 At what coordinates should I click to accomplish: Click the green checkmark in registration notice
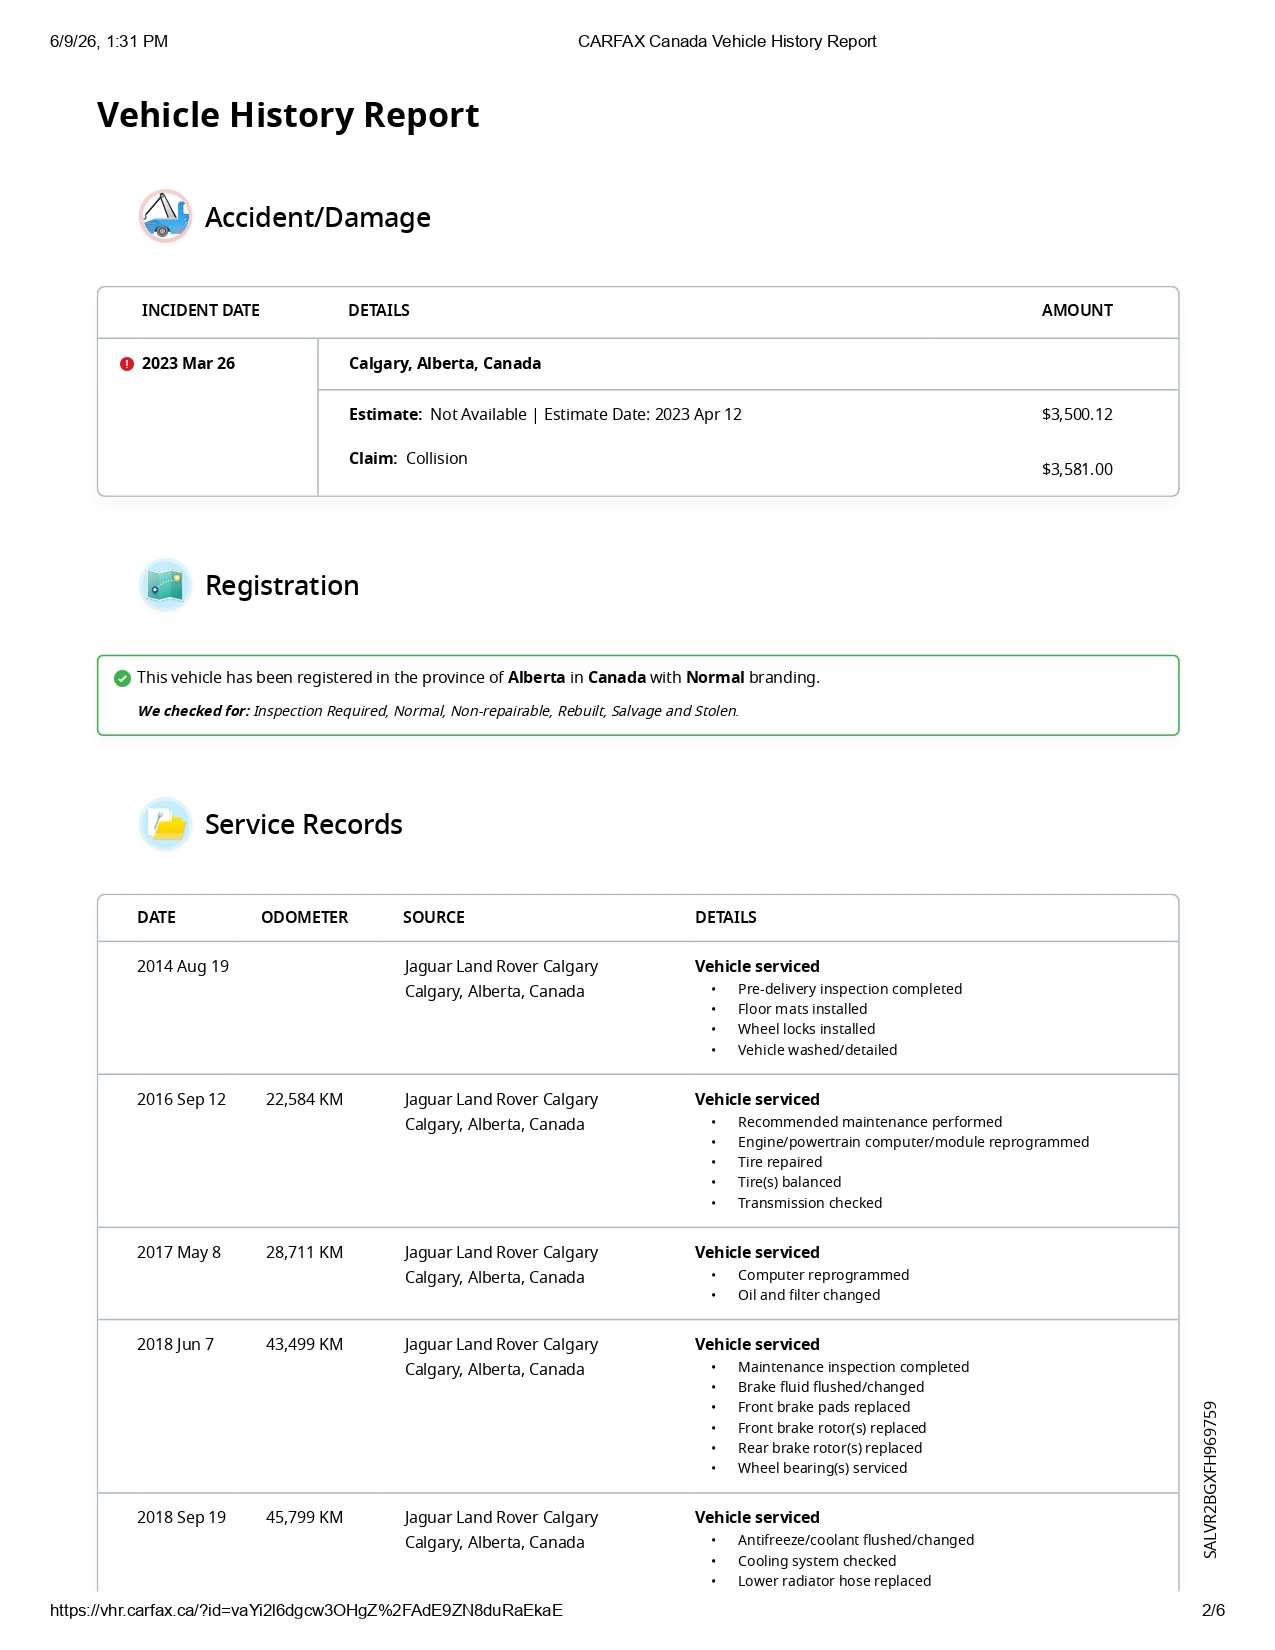pos(122,678)
